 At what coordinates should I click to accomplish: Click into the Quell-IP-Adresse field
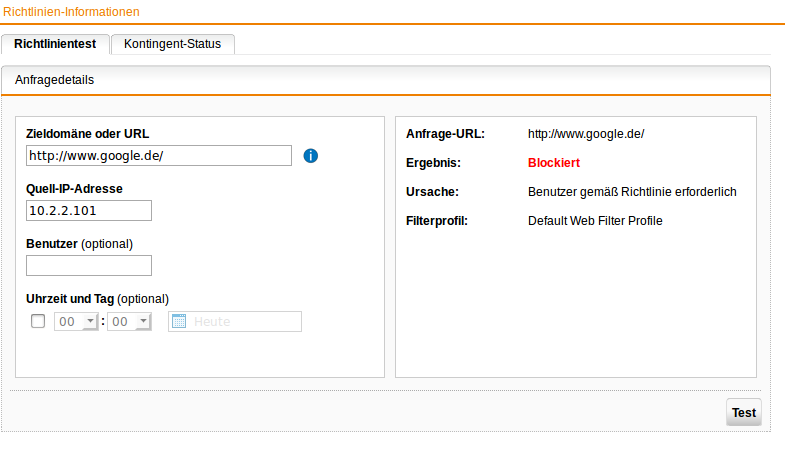[x=89, y=211]
